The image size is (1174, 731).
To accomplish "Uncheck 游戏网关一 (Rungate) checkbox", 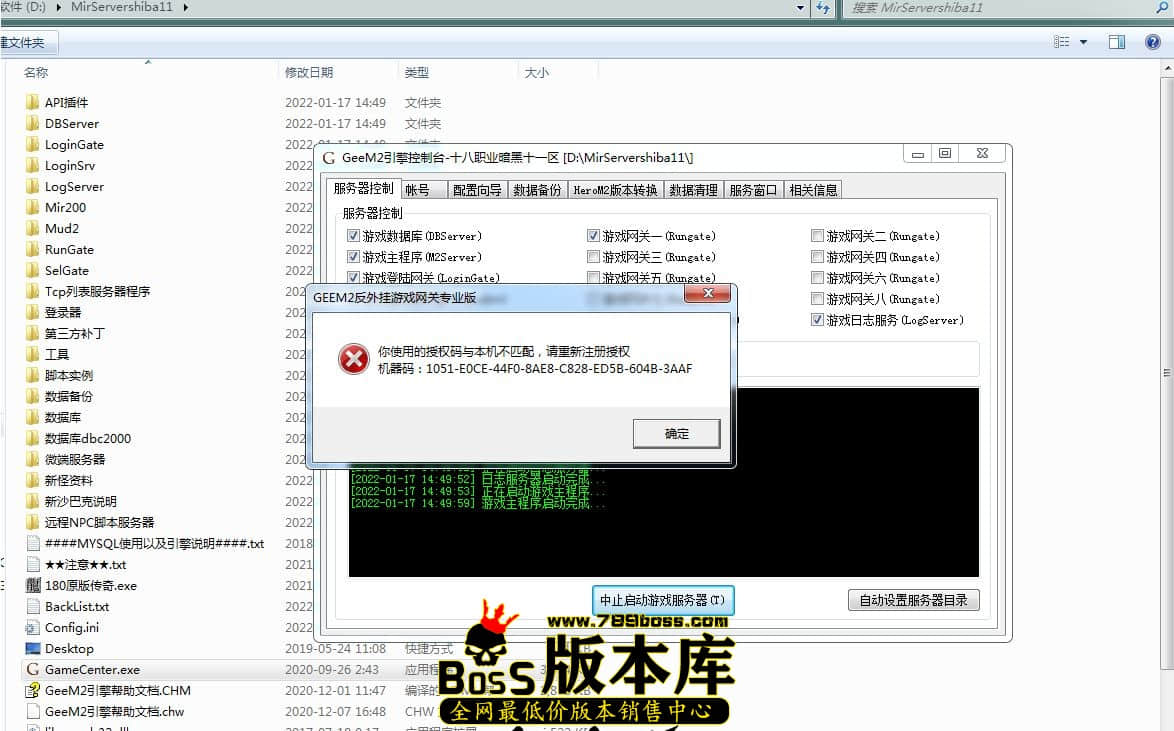I will (x=593, y=236).
